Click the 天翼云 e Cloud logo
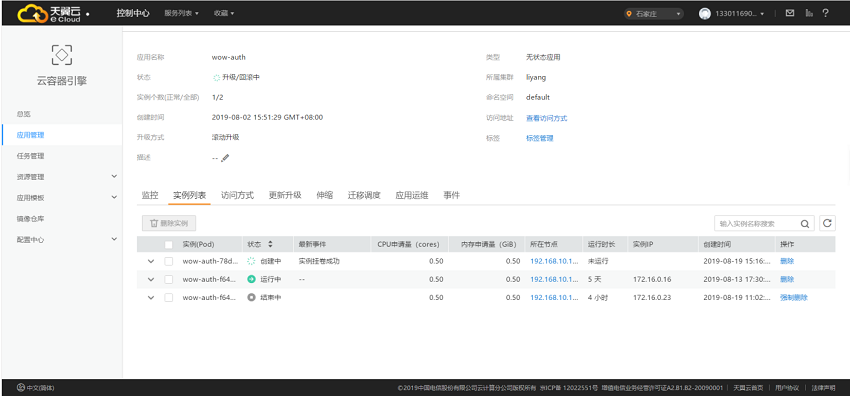This screenshot has height=396, width=850. (49, 13)
